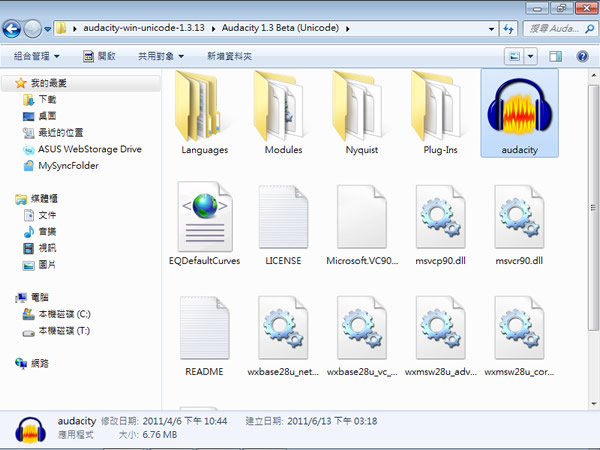
Task: Click 新增資料夾 new folder button
Action: tap(229, 56)
